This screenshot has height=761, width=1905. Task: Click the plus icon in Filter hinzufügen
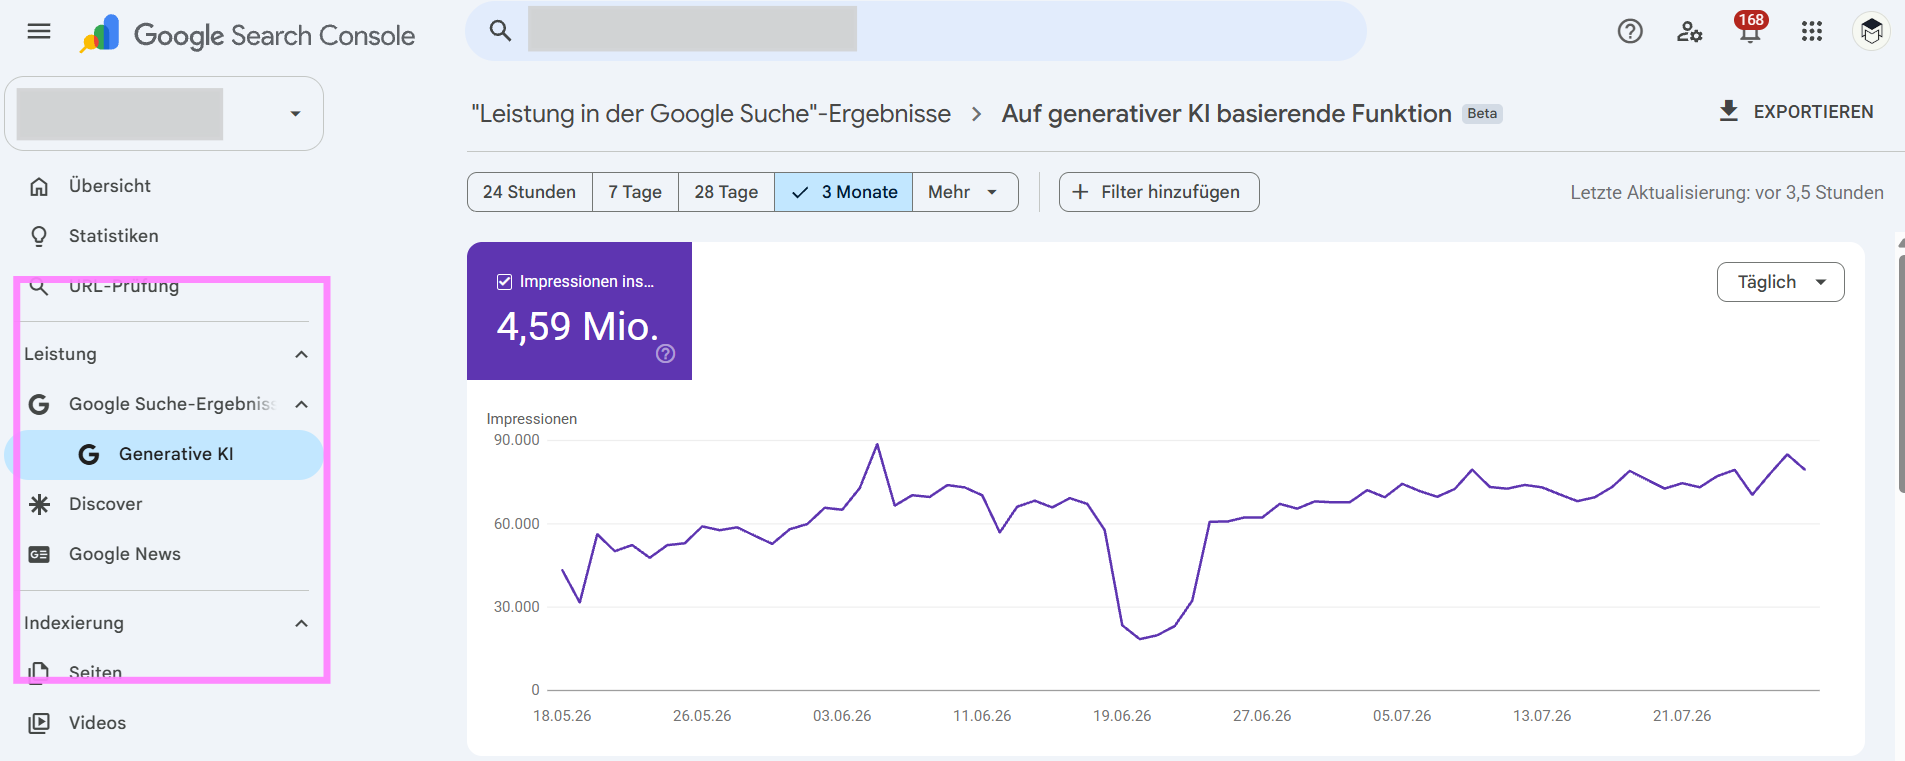point(1080,192)
